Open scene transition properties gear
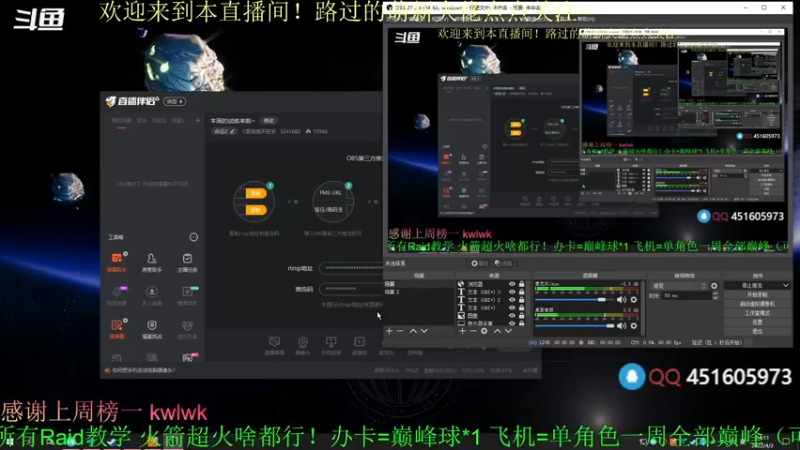The width and height of the screenshot is (800, 450). [x=714, y=286]
